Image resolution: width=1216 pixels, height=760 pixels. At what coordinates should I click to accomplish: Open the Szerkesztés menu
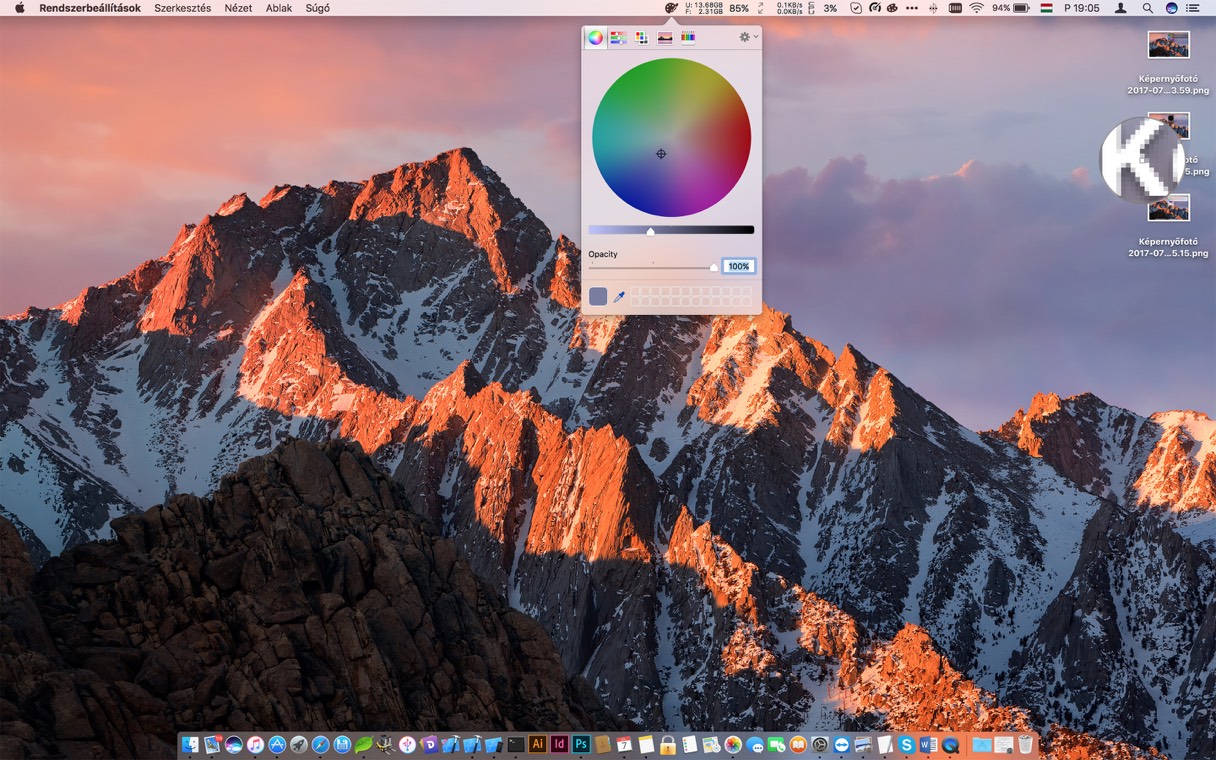point(182,8)
